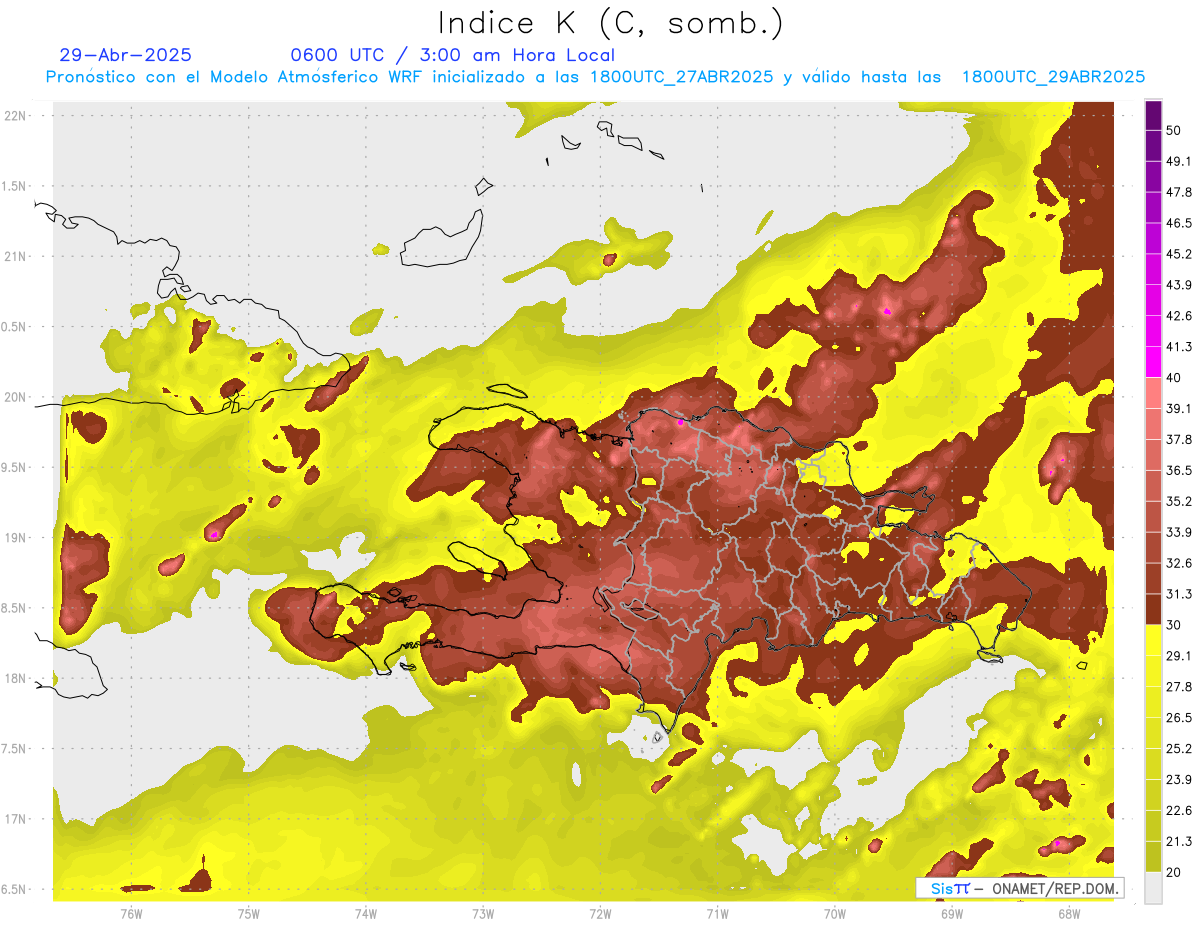Click the color bar label '40'

[x=1174, y=378]
